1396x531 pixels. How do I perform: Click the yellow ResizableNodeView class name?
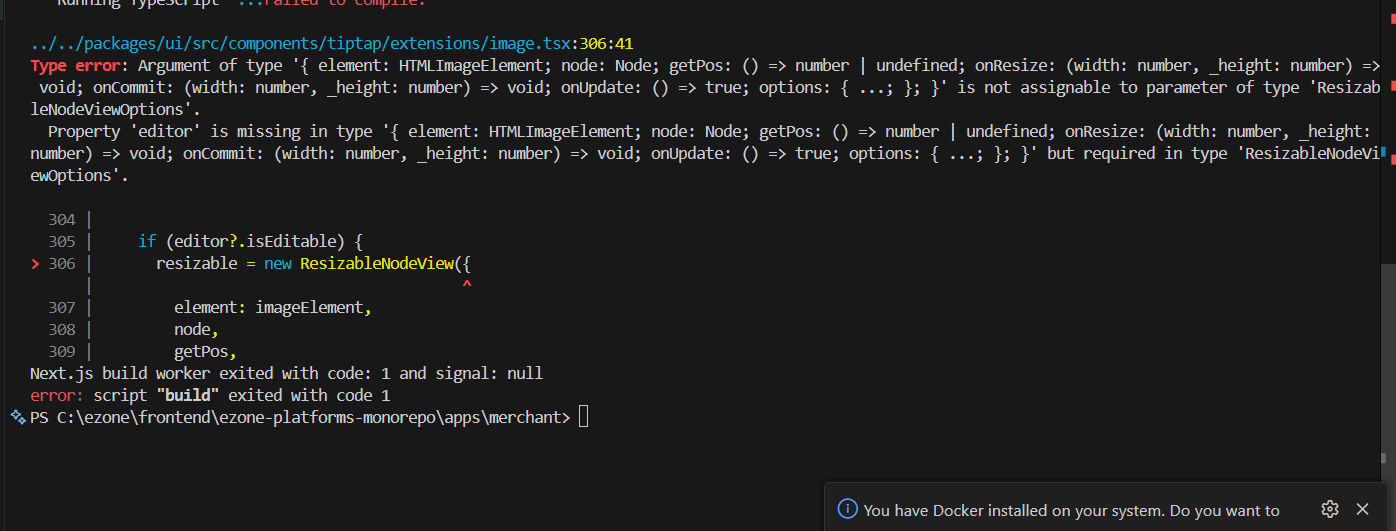pyautogui.click(x=377, y=264)
